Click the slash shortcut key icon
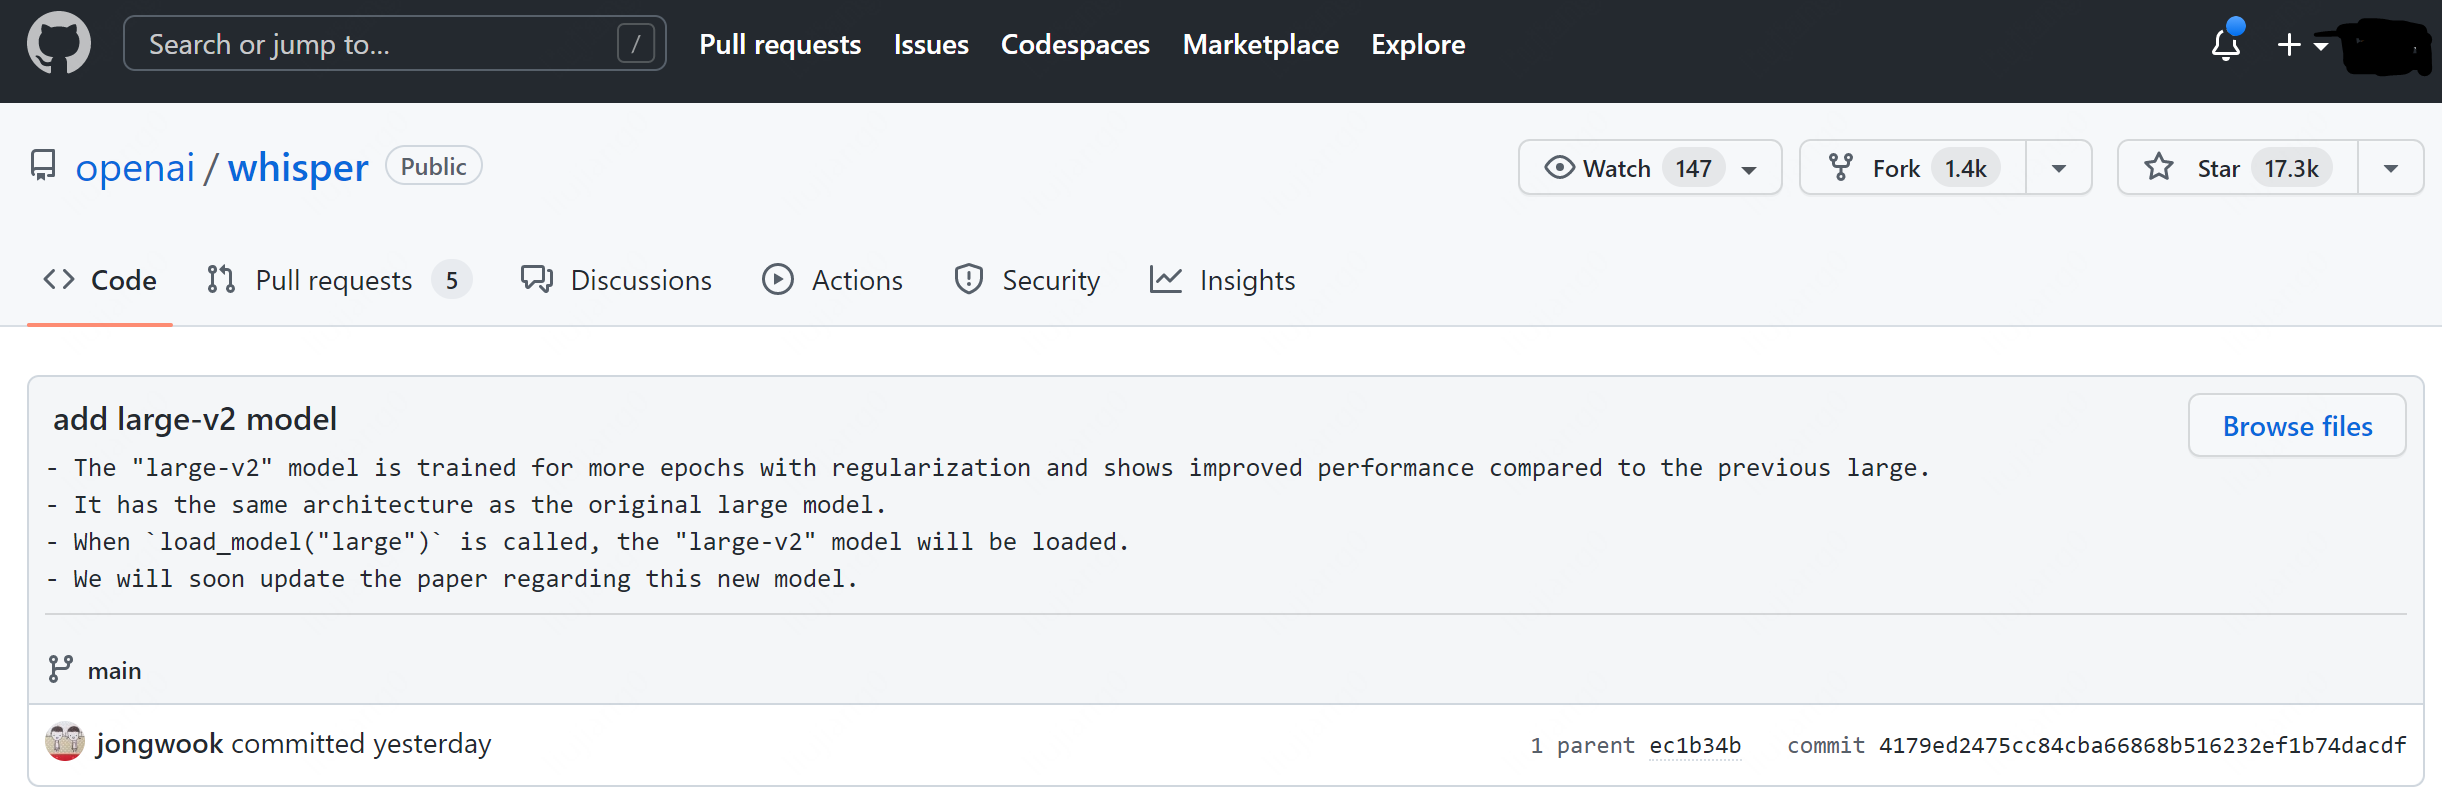 pyautogui.click(x=636, y=44)
